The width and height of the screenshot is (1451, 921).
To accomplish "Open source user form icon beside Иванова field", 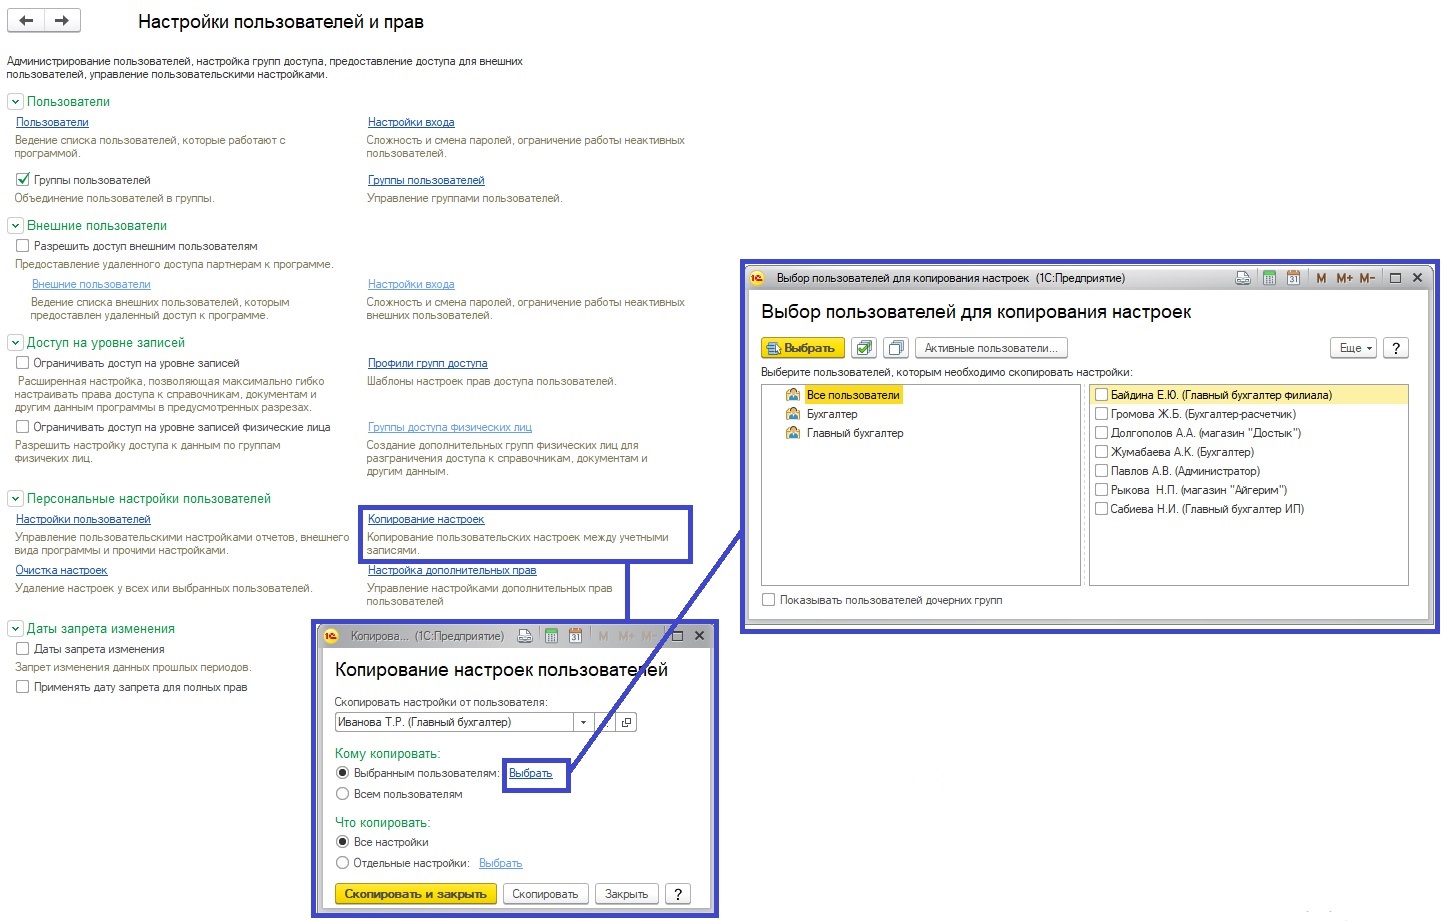I will (627, 722).
